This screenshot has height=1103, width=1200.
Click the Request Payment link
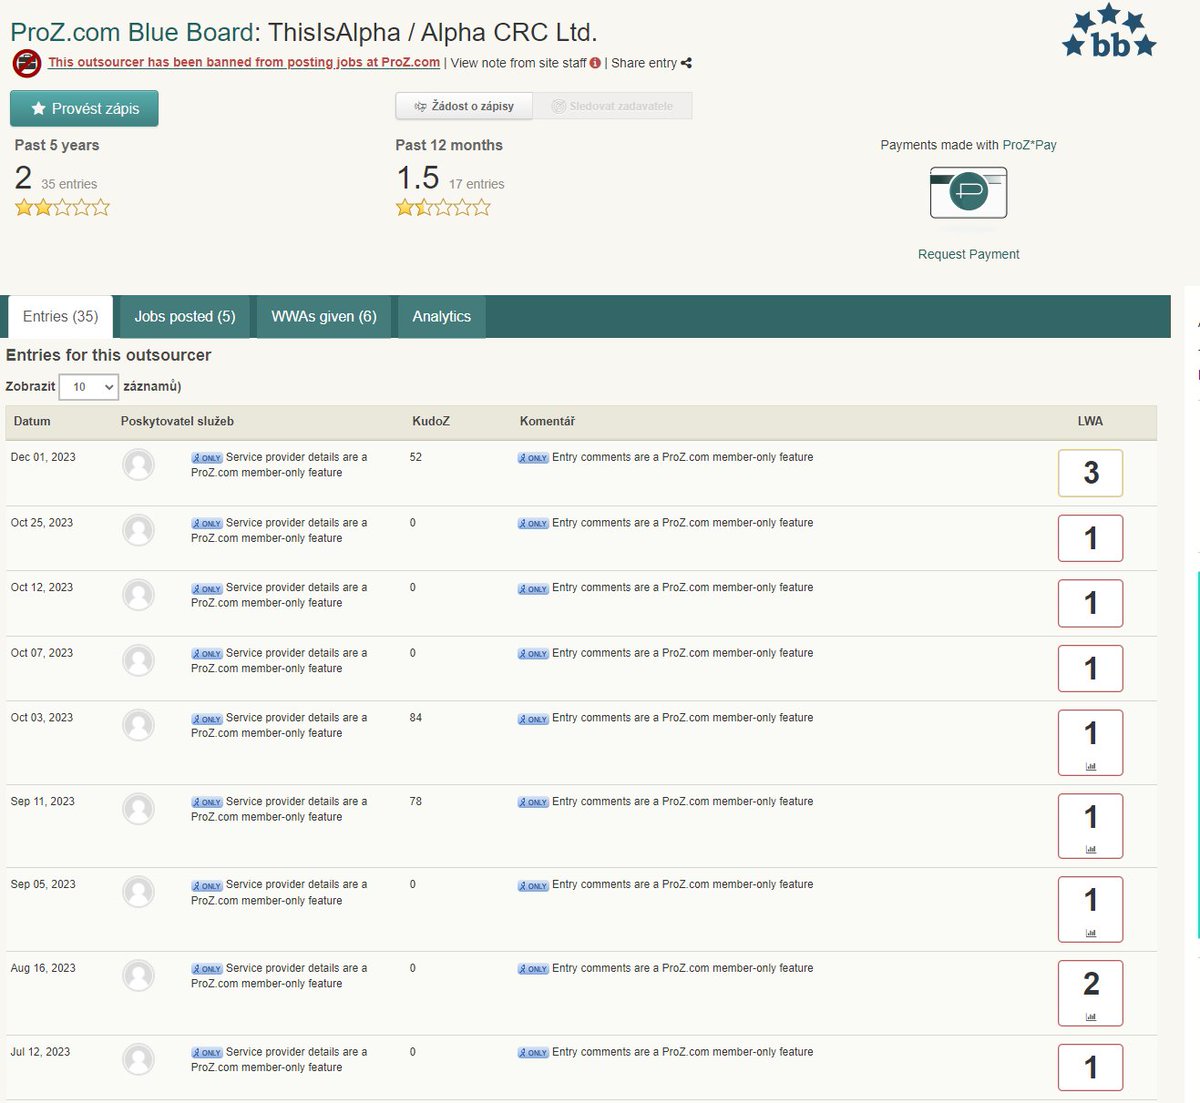(x=969, y=254)
